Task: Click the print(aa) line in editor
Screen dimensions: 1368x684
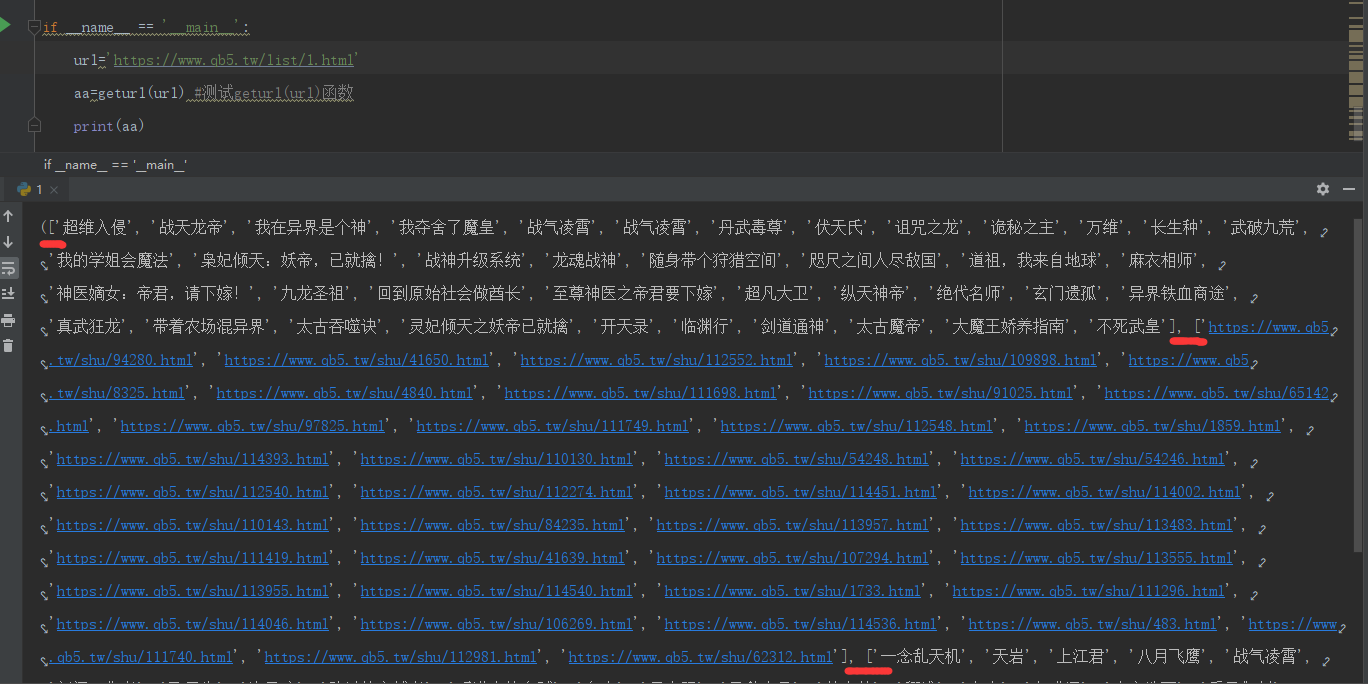Action: click(109, 126)
